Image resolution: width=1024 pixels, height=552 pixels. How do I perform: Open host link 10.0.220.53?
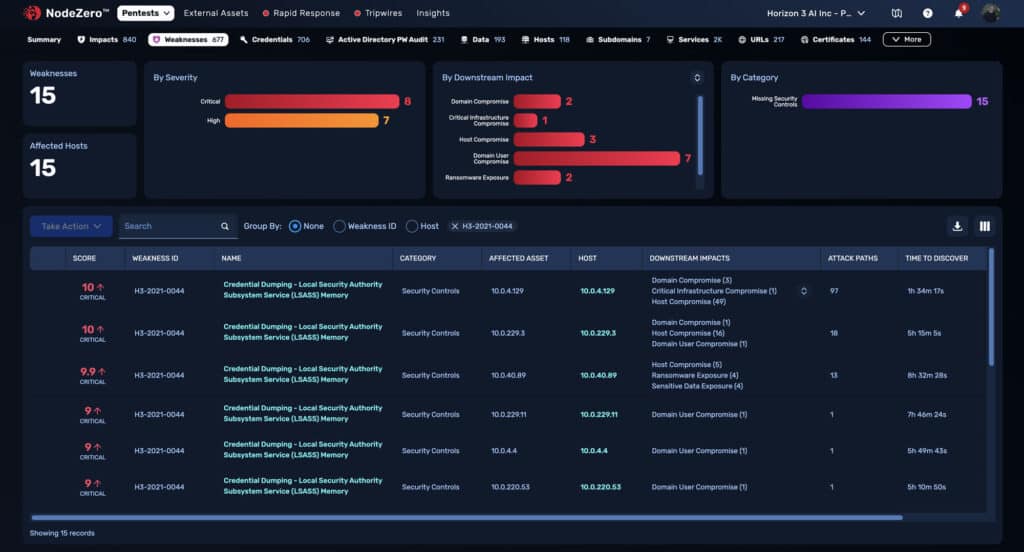[x=600, y=487]
